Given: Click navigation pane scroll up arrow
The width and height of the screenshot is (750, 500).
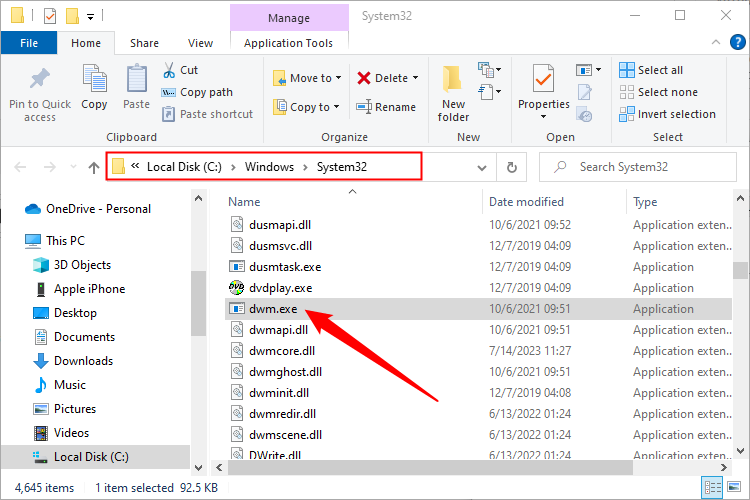Looking at the screenshot, I should coord(199,198).
